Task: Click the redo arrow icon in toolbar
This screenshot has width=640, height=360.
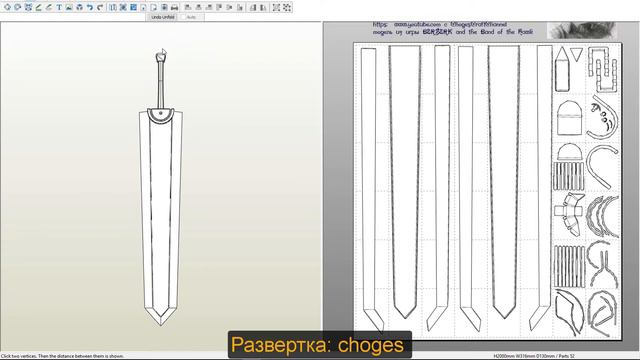Action: click(100, 7)
